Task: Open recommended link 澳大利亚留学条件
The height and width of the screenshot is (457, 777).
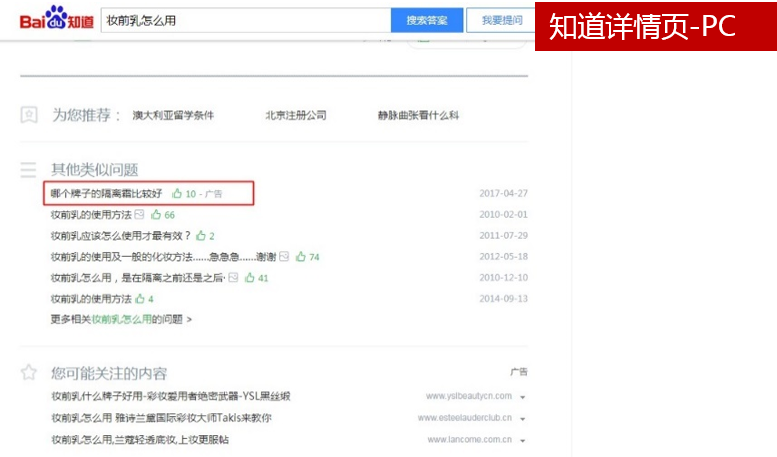Action: [173, 115]
